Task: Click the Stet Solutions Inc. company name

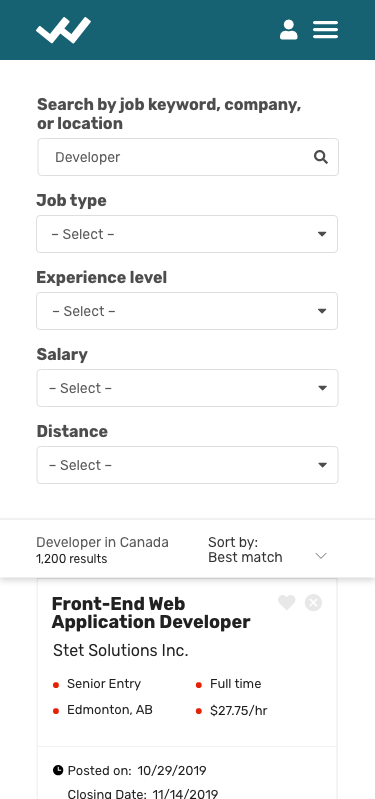Action: pyautogui.click(x=121, y=650)
